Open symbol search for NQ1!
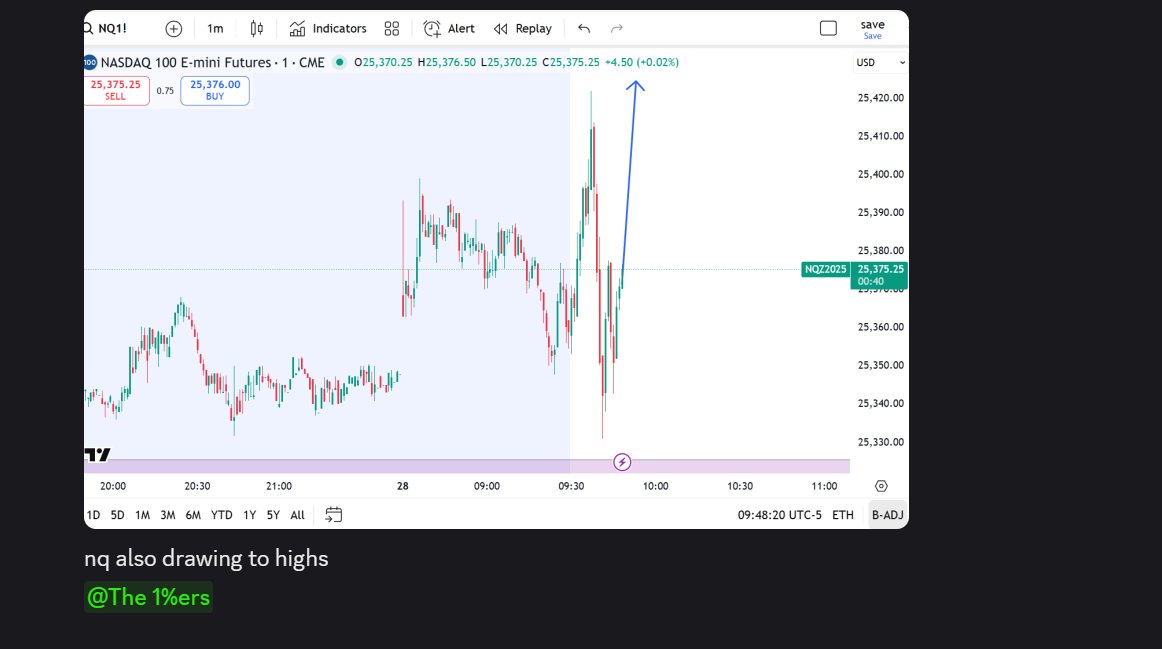Viewport: 1162px width, 649px height. pyautogui.click(x=105, y=29)
